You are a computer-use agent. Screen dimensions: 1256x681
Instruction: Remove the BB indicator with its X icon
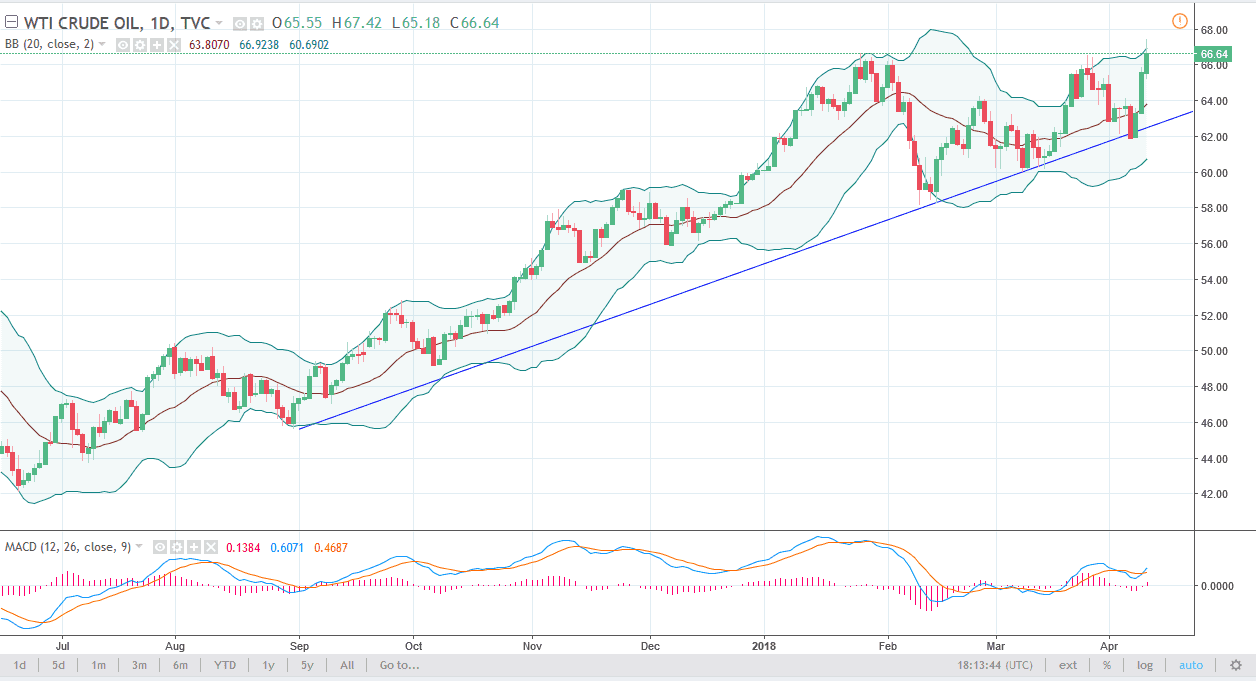pyautogui.click(x=173, y=44)
